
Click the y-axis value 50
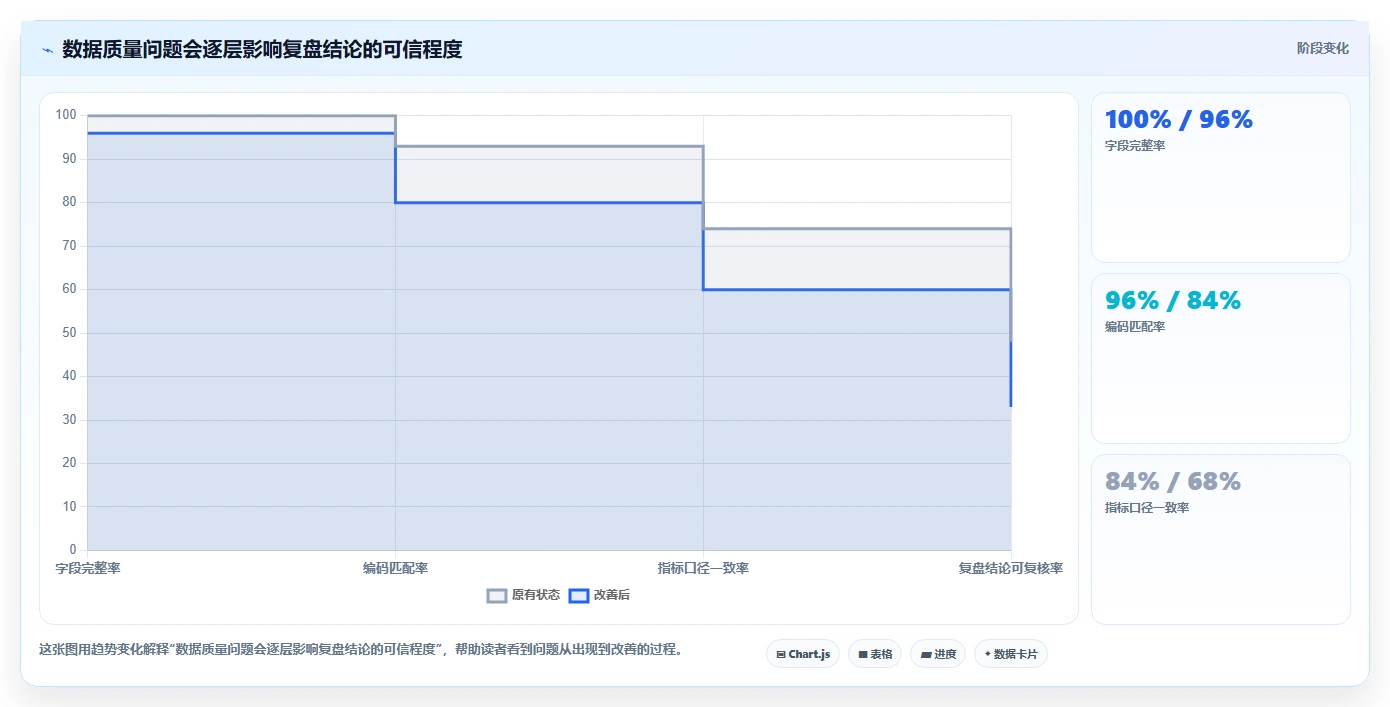click(69, 332)
